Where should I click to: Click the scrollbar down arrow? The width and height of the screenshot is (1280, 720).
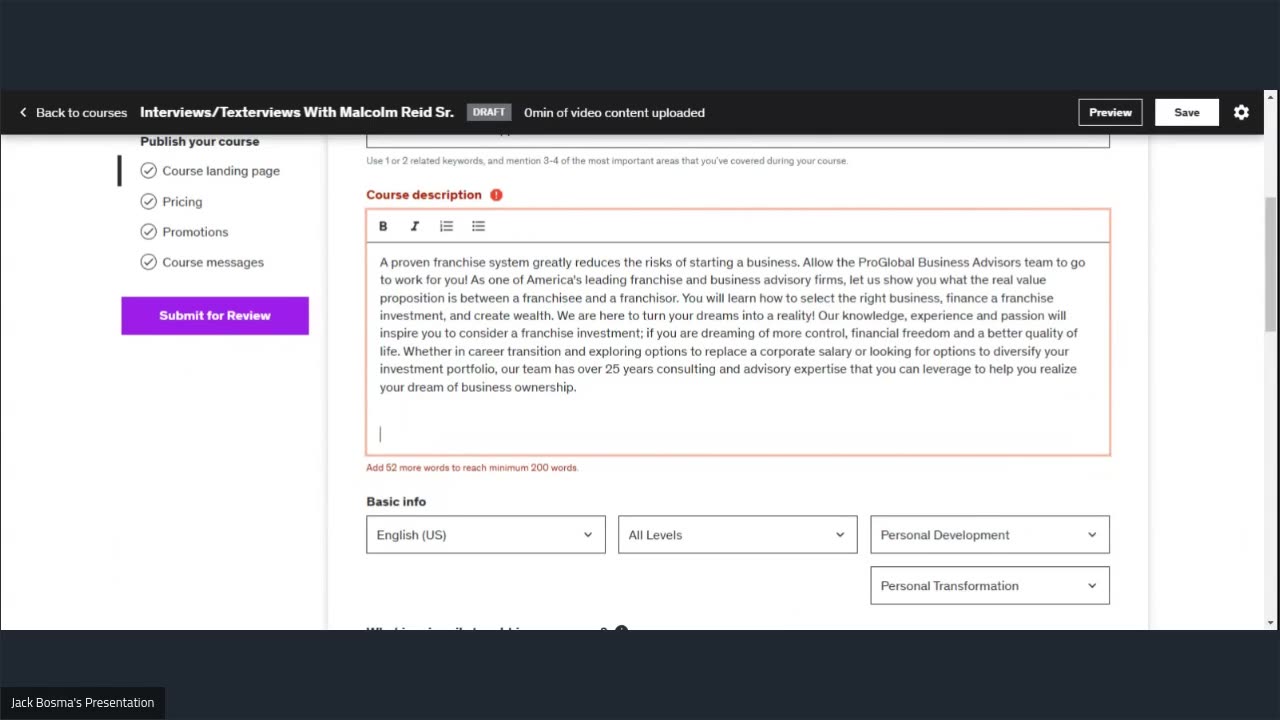click(x=1271, y=622)
